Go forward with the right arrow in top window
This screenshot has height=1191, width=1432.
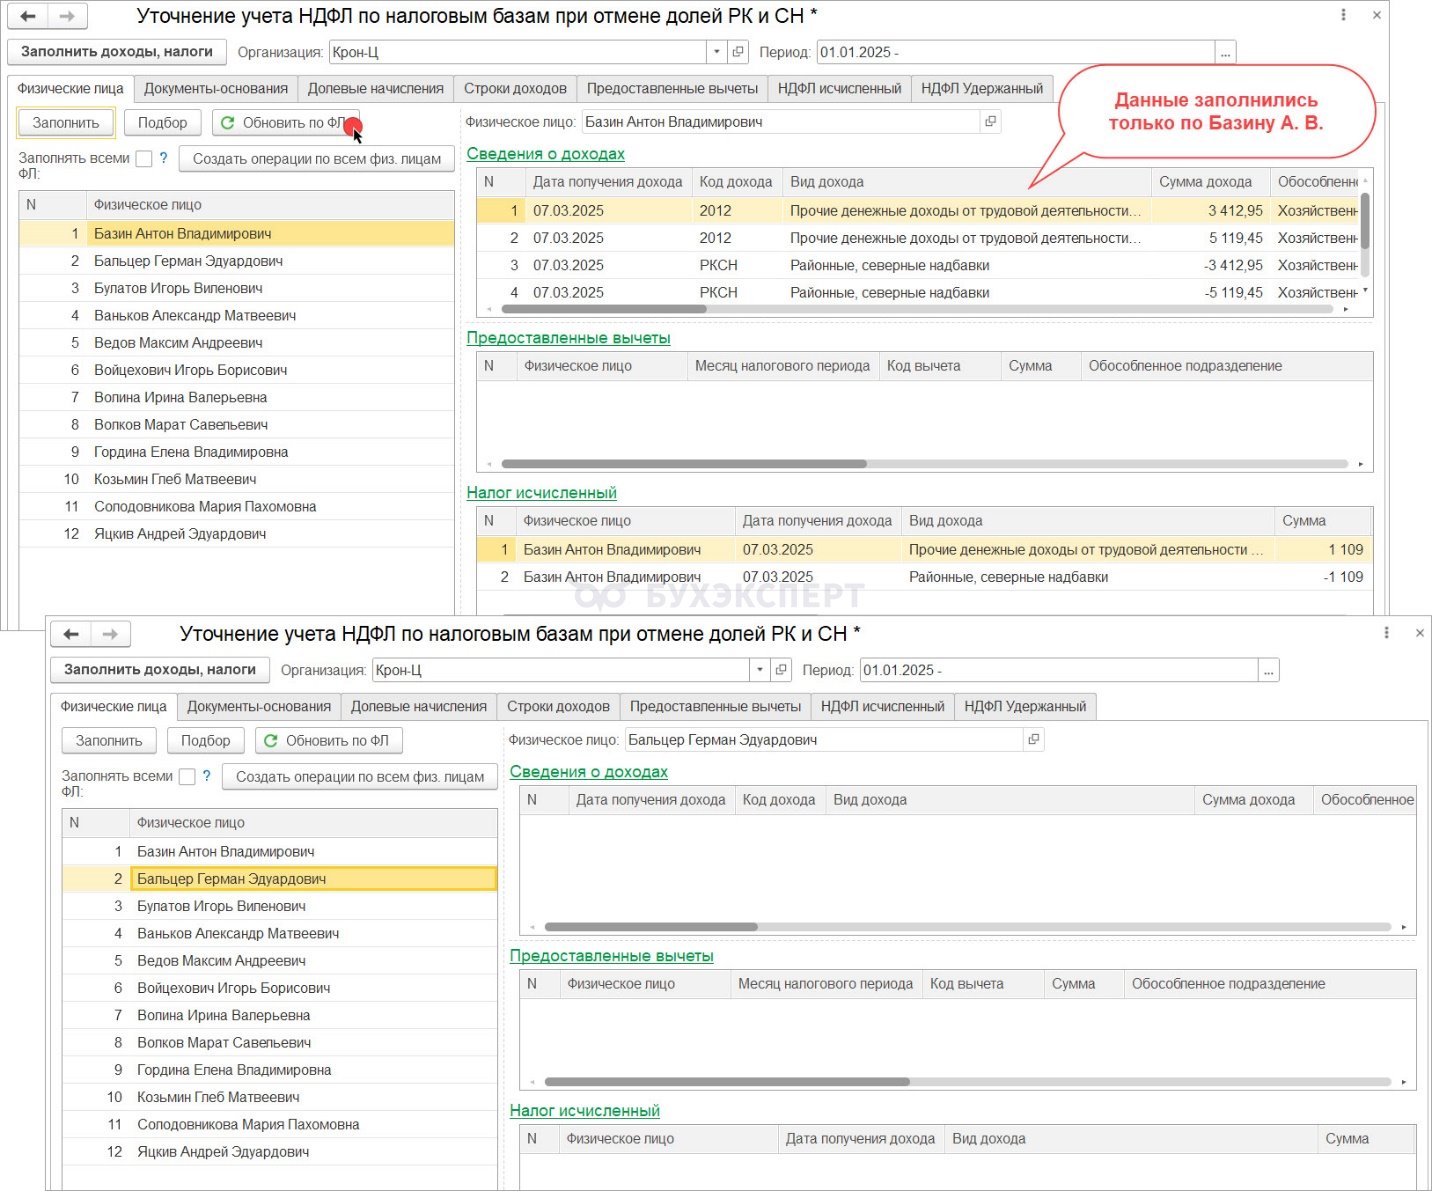click(67, 16)
